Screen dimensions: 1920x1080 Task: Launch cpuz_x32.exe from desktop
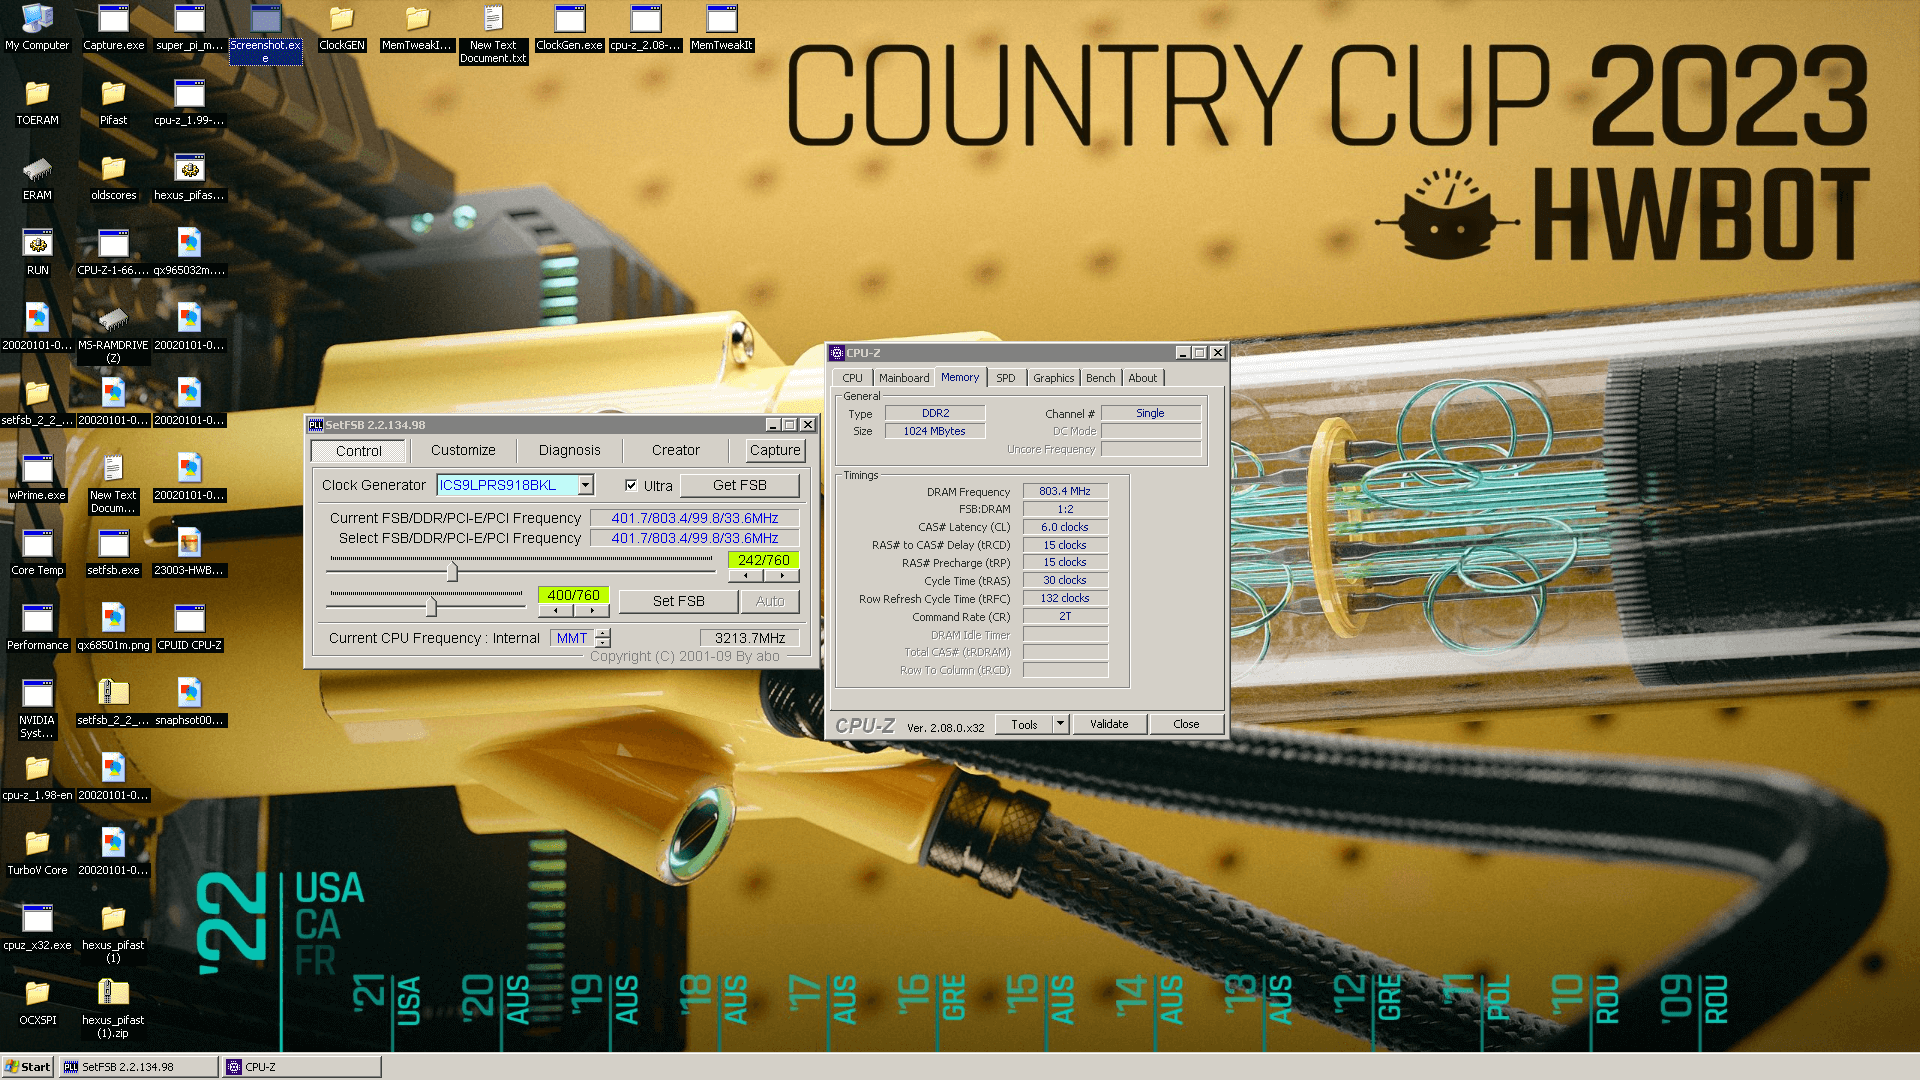click(x=37, y=928)
